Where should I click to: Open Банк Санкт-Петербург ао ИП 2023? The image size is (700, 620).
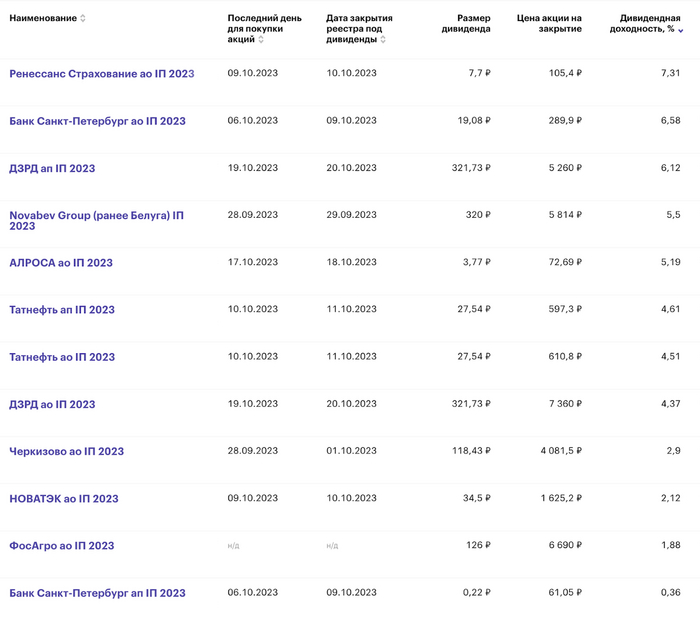[97, 121]
